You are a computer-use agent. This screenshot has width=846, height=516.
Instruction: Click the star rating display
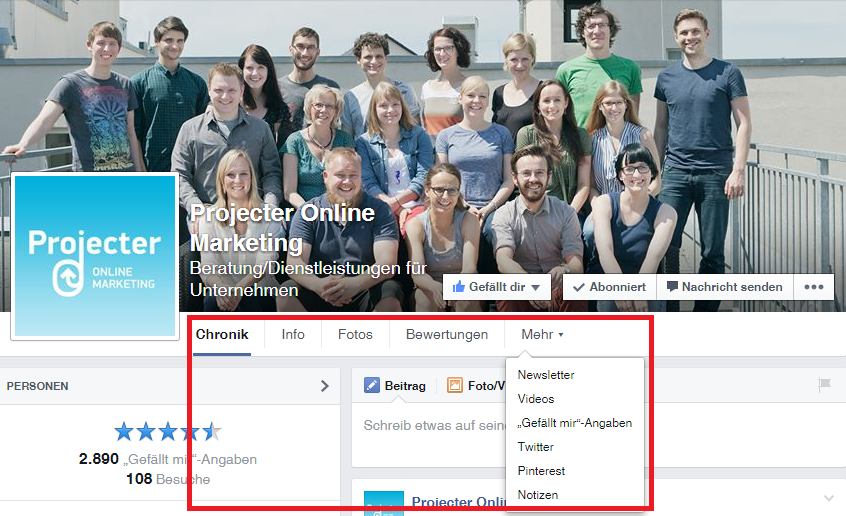coord(168,432)
